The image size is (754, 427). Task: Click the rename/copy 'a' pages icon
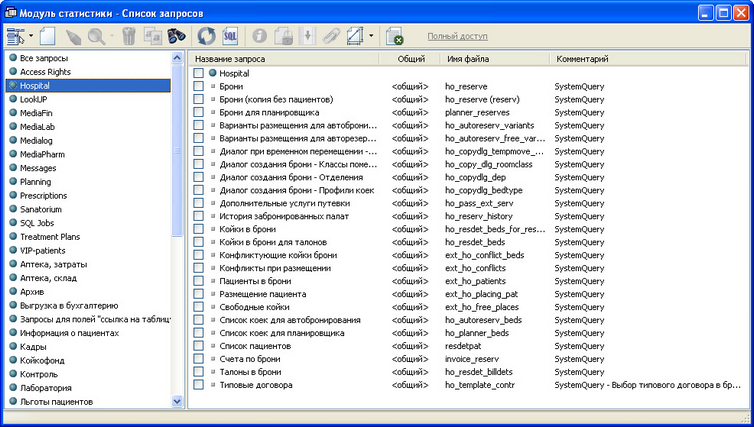(152, 37)
